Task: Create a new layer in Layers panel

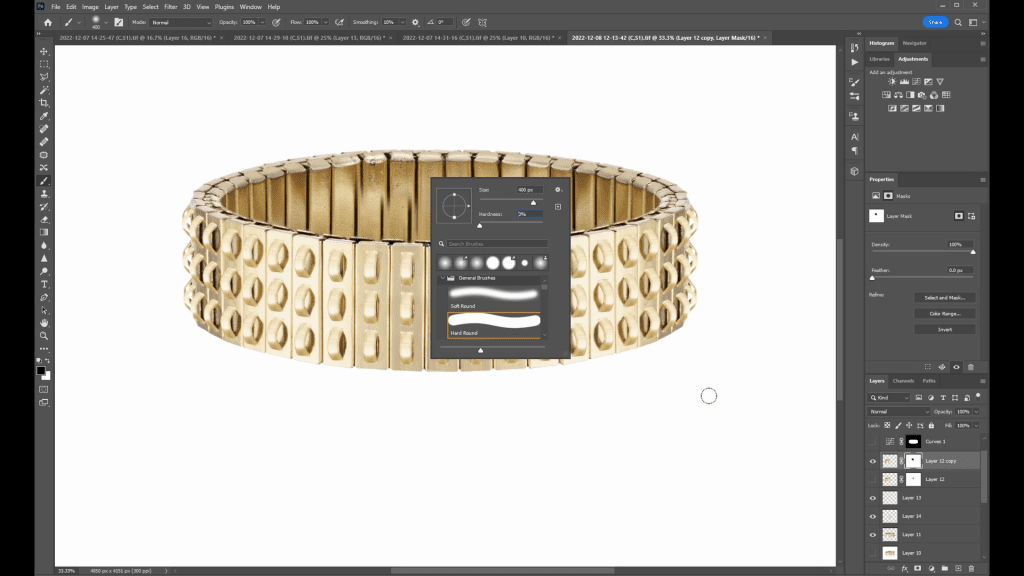Action: point(958,568)
